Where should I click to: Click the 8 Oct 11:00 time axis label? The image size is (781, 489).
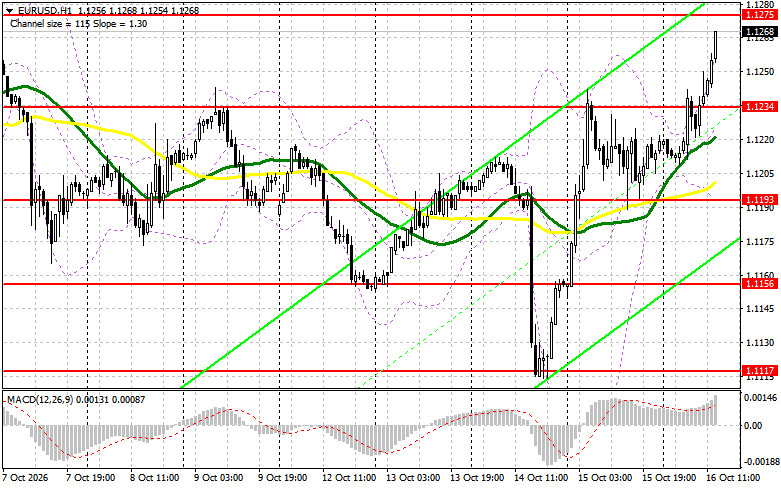[x=154, y=478]
